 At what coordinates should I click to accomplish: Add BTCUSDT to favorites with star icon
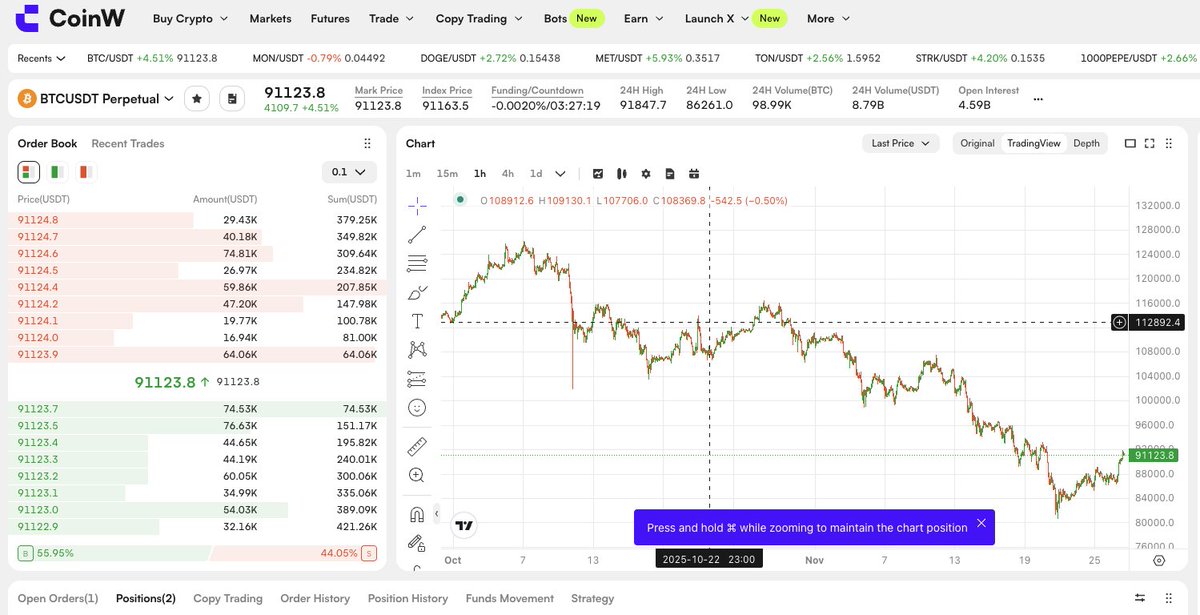click(x=197, y=99)
